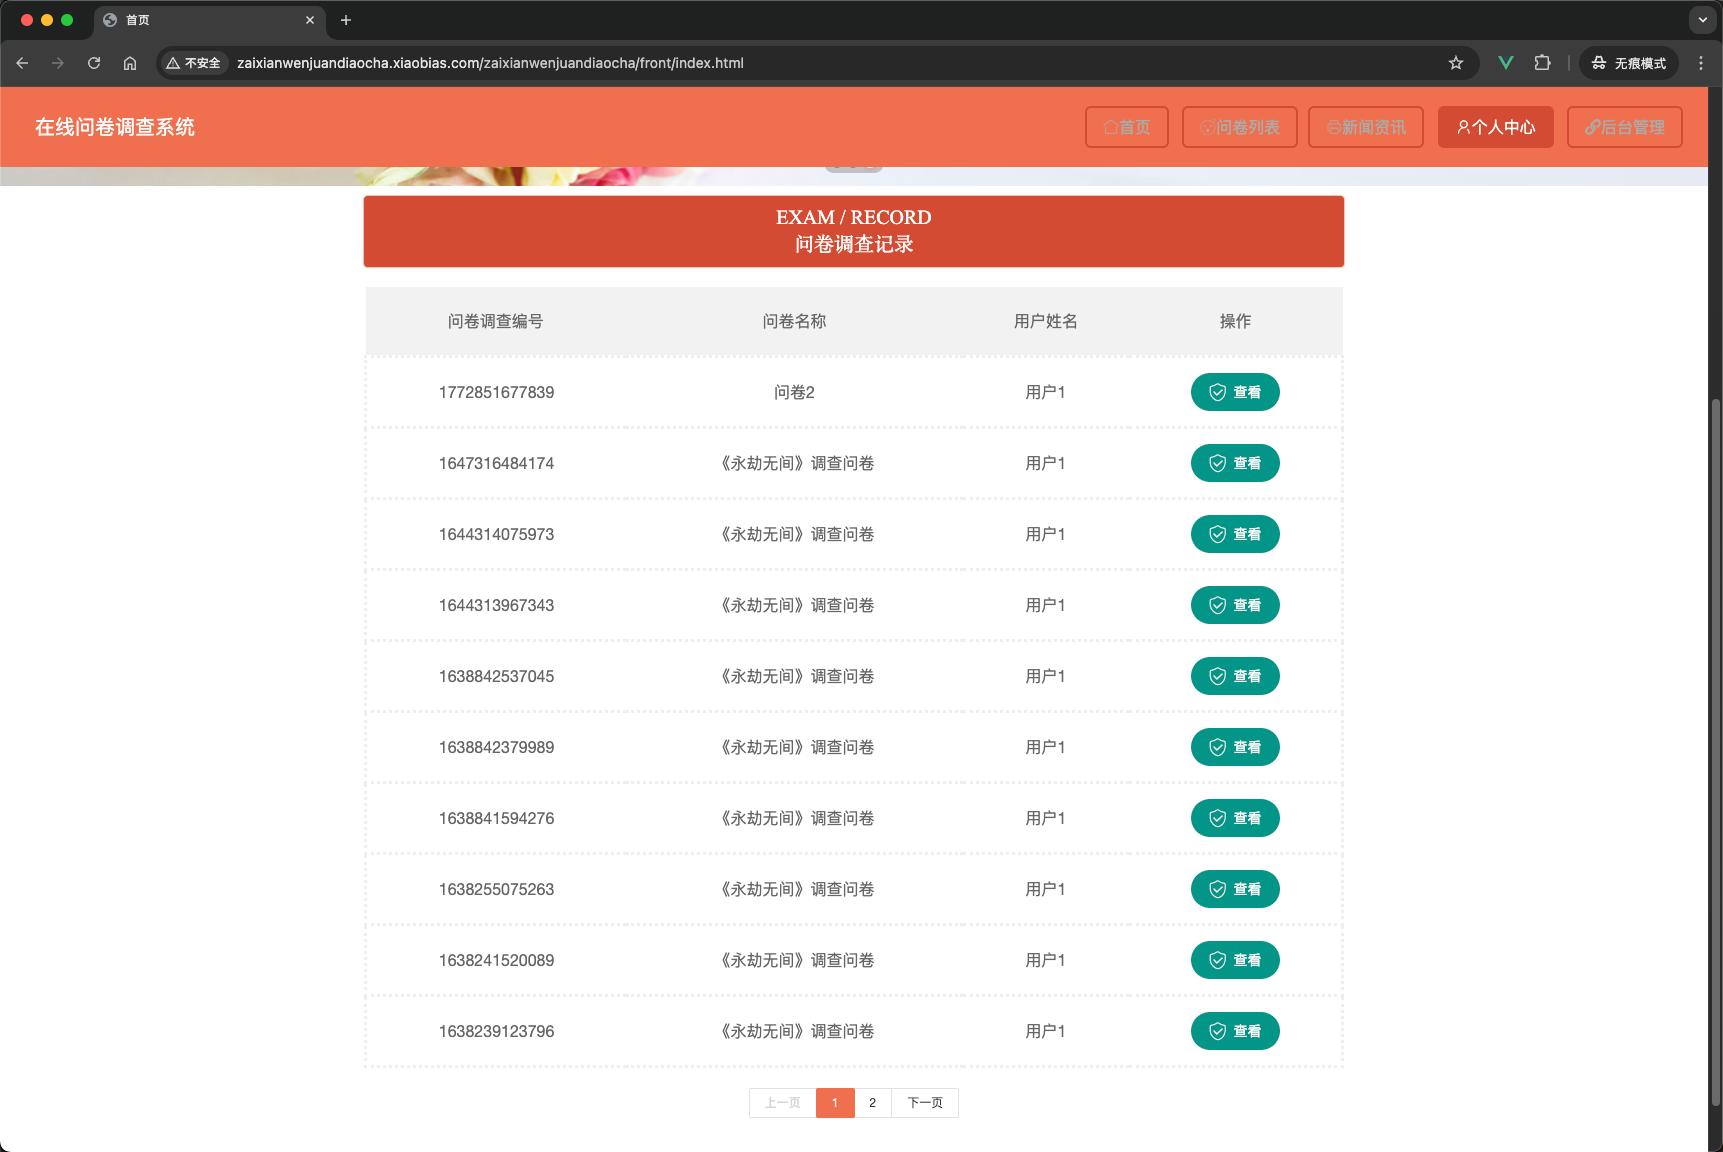Go to pagination page 2
Image resolution: width=1723 pixels, height=1152 pixels.
click(872, 1103)
